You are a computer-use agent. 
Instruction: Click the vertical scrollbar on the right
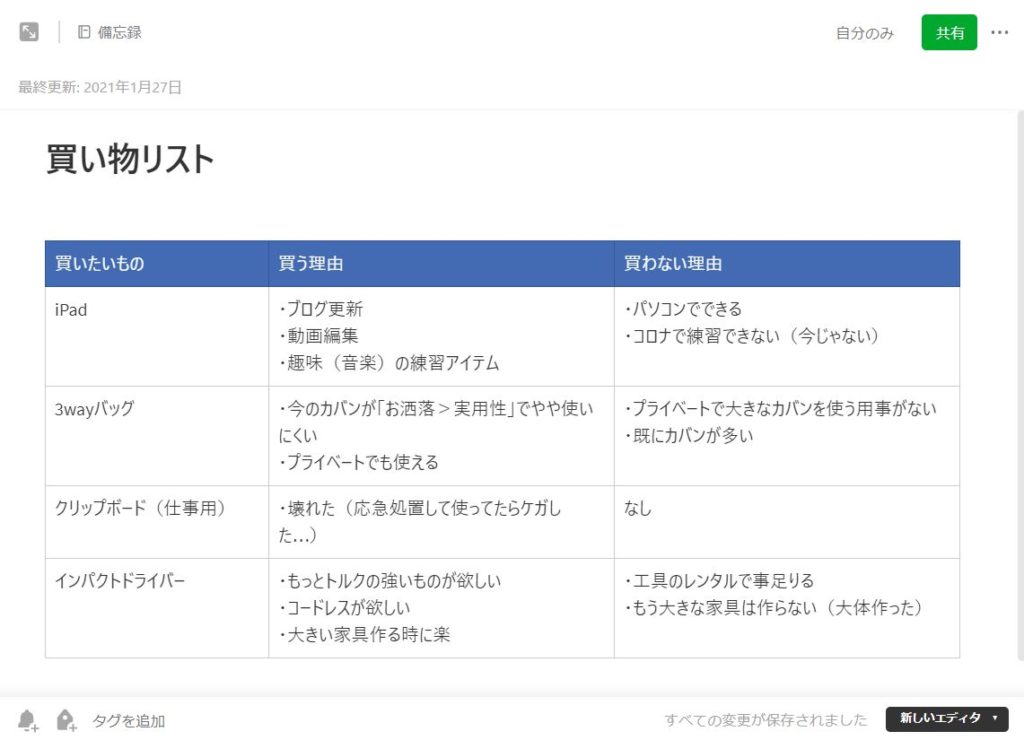pos(1018,380)
